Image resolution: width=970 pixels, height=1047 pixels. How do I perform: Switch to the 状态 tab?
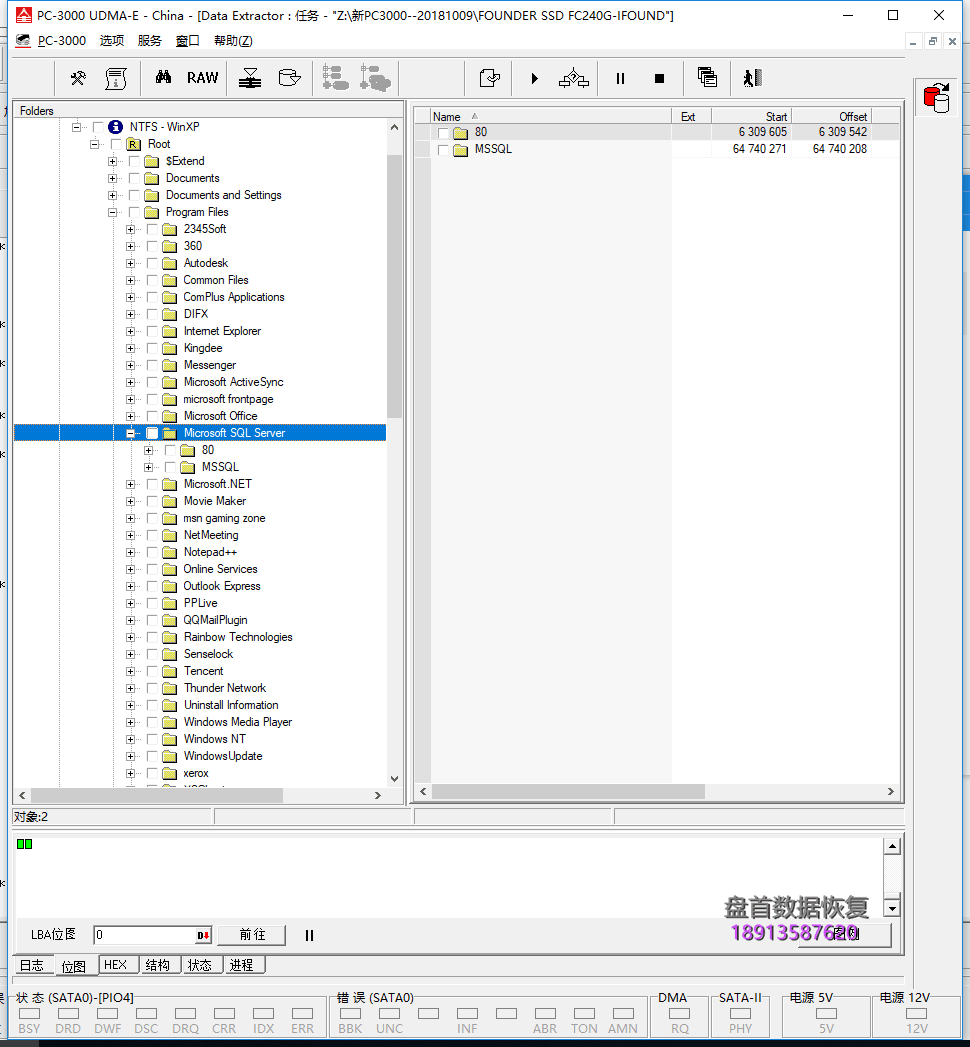[200, 965]
